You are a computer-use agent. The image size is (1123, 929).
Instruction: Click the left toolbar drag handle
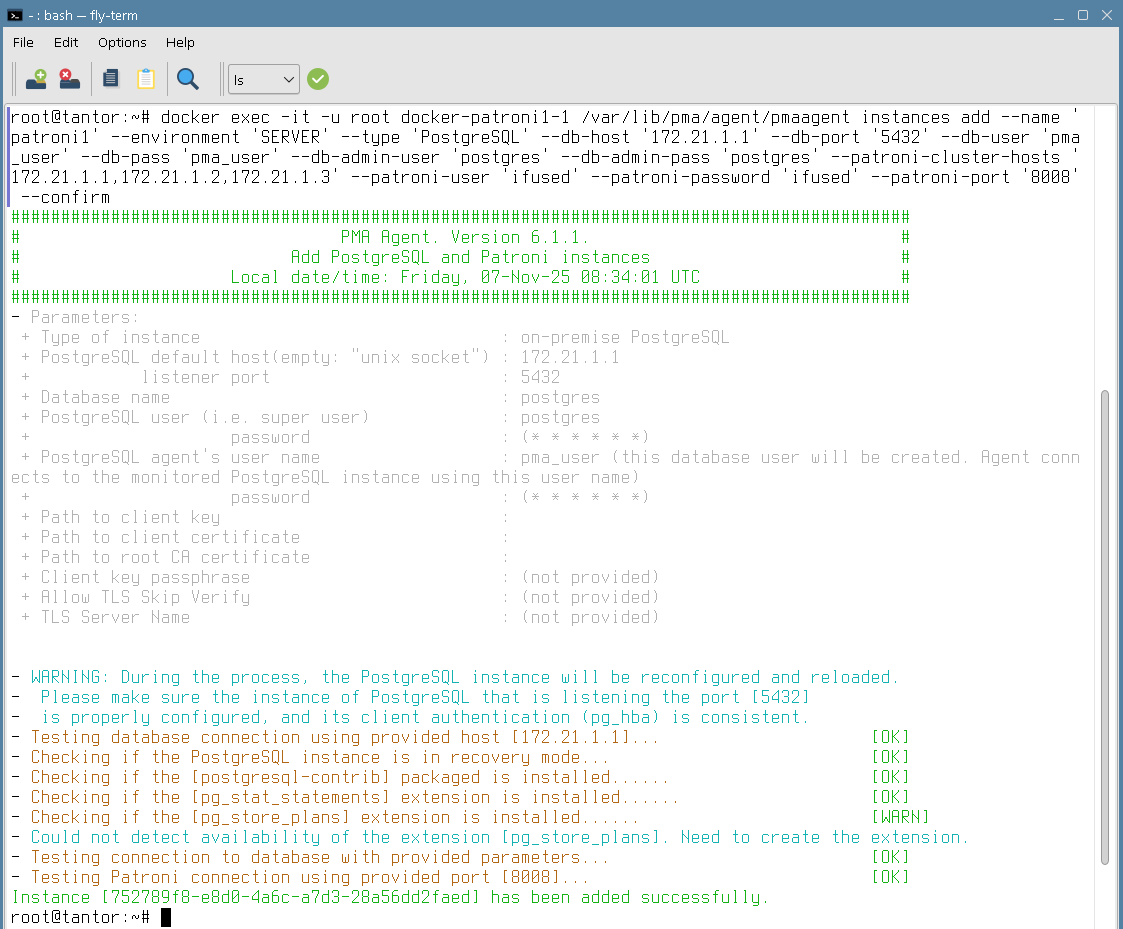(14, 79)
